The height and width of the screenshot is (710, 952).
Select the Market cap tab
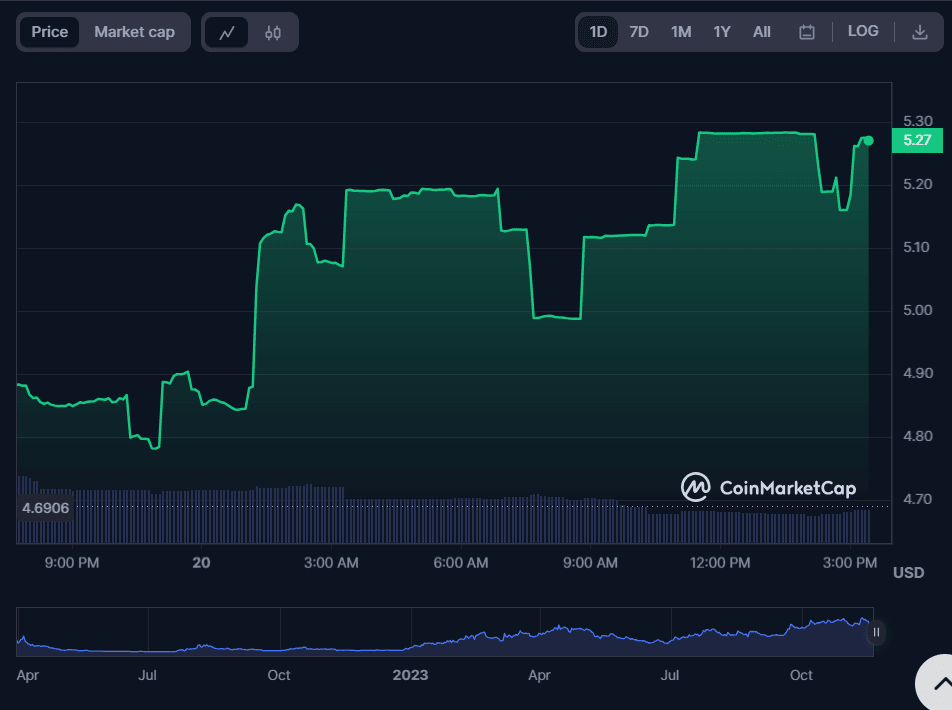(x=134, y=32)
